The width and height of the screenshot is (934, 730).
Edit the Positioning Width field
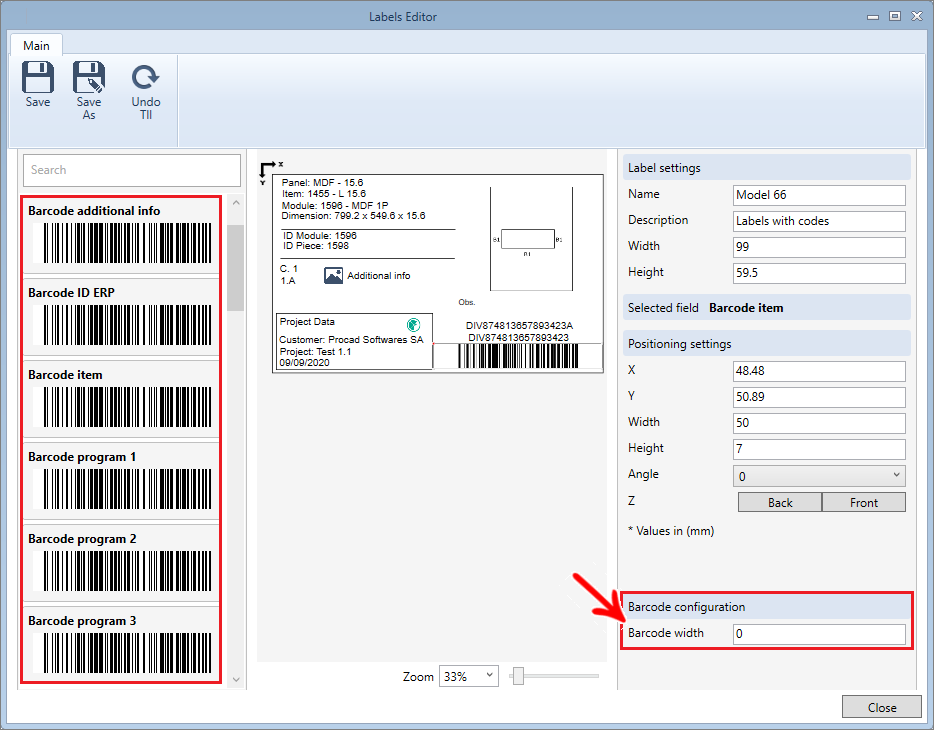819,423
